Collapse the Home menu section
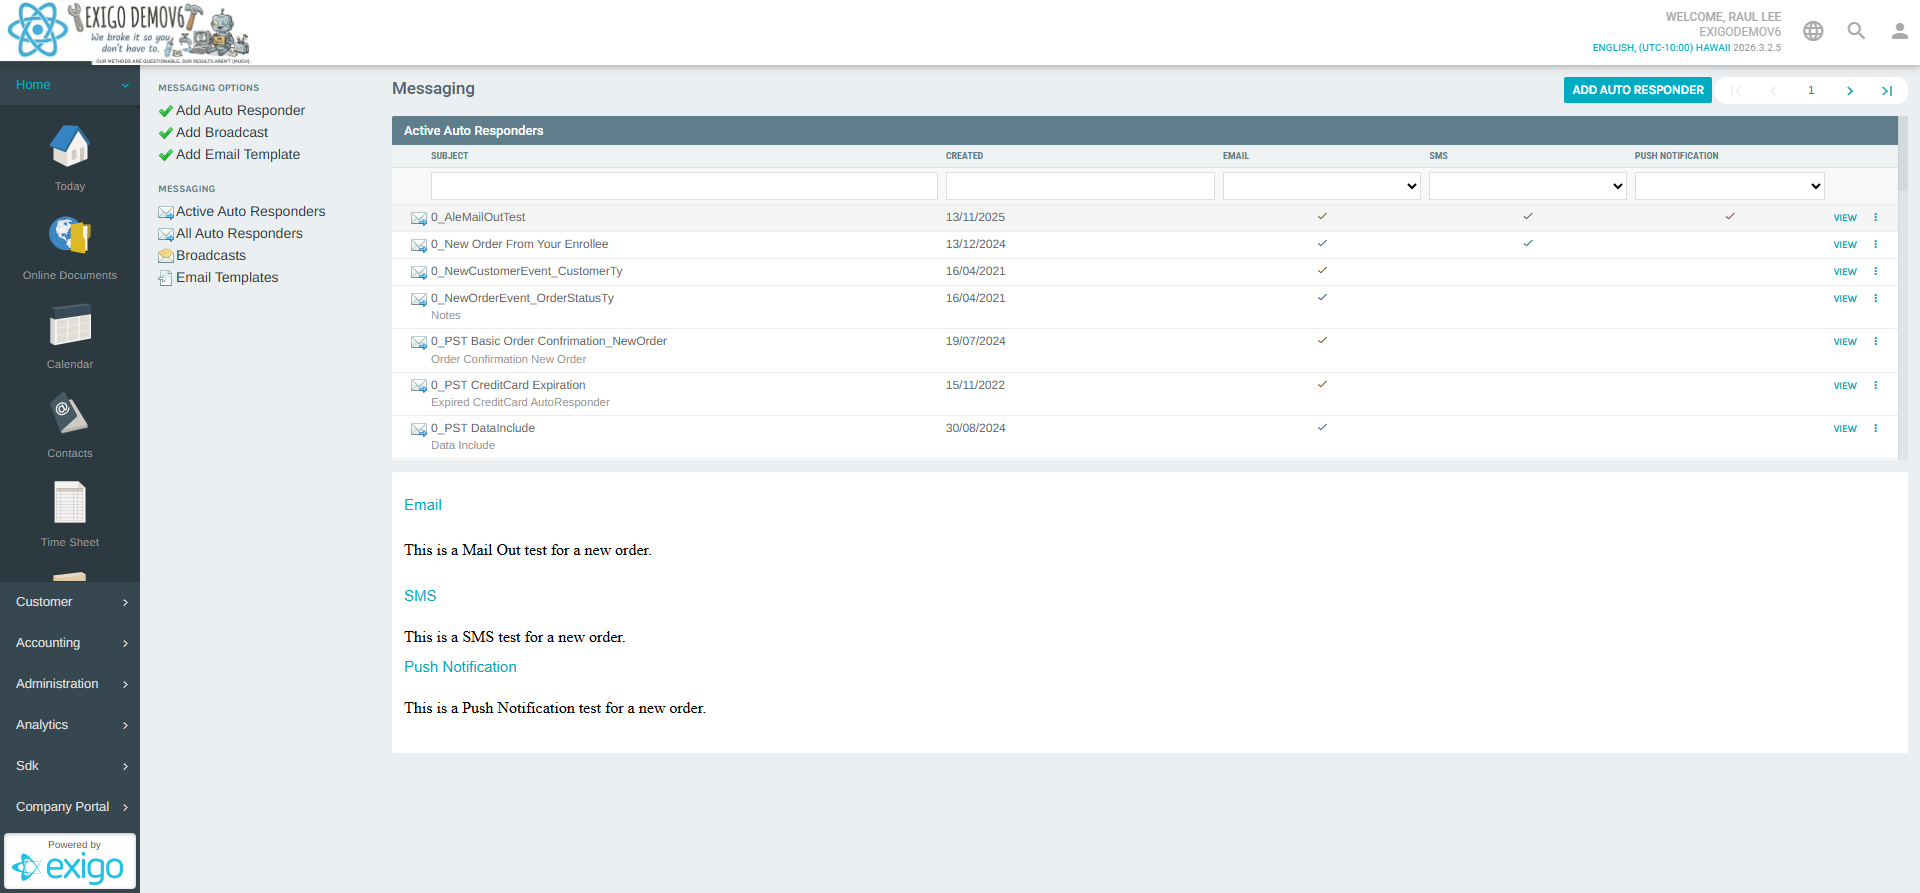 tap(70, 85)
